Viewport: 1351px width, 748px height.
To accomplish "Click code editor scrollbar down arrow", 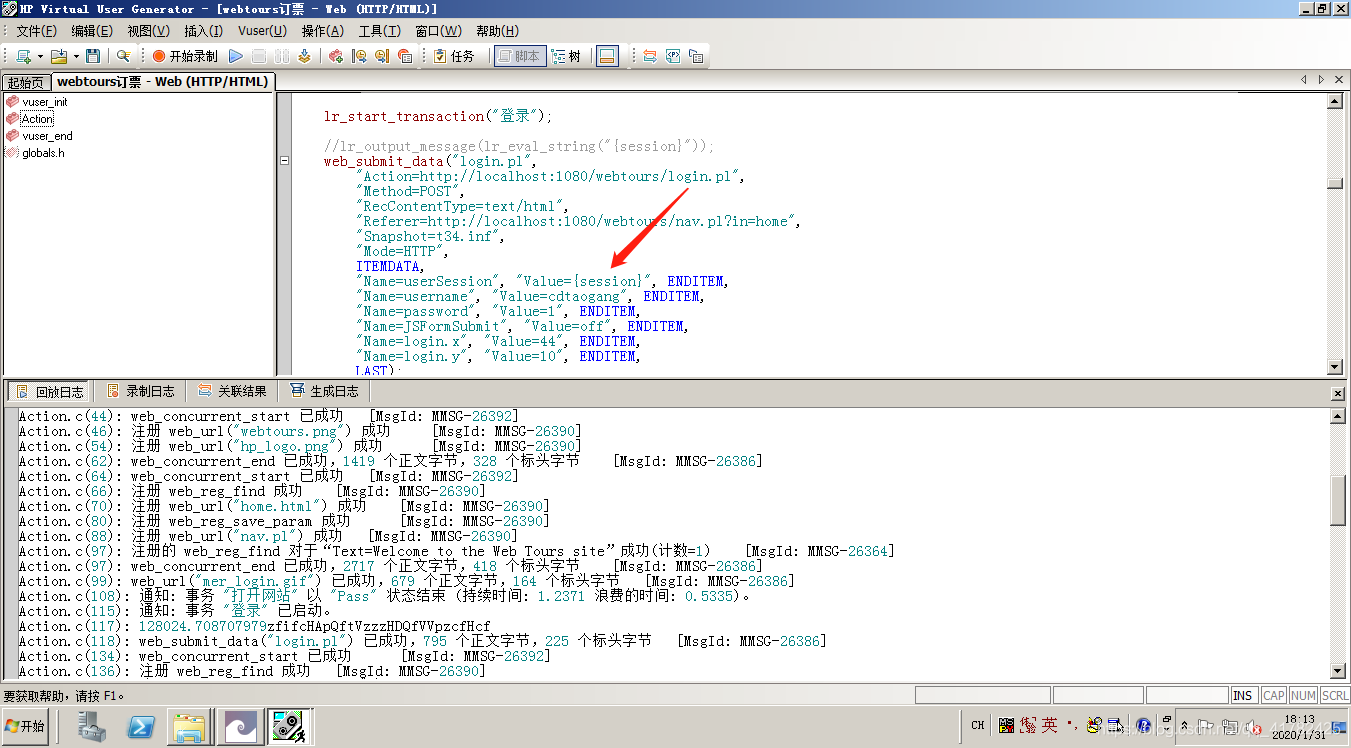I will [x=1335, y=366].
